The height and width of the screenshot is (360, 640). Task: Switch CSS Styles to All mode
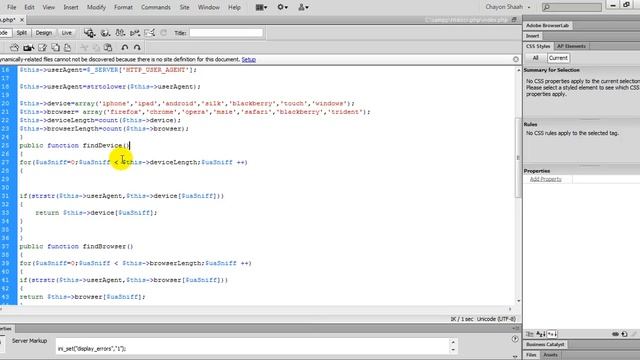pos(536,58)
